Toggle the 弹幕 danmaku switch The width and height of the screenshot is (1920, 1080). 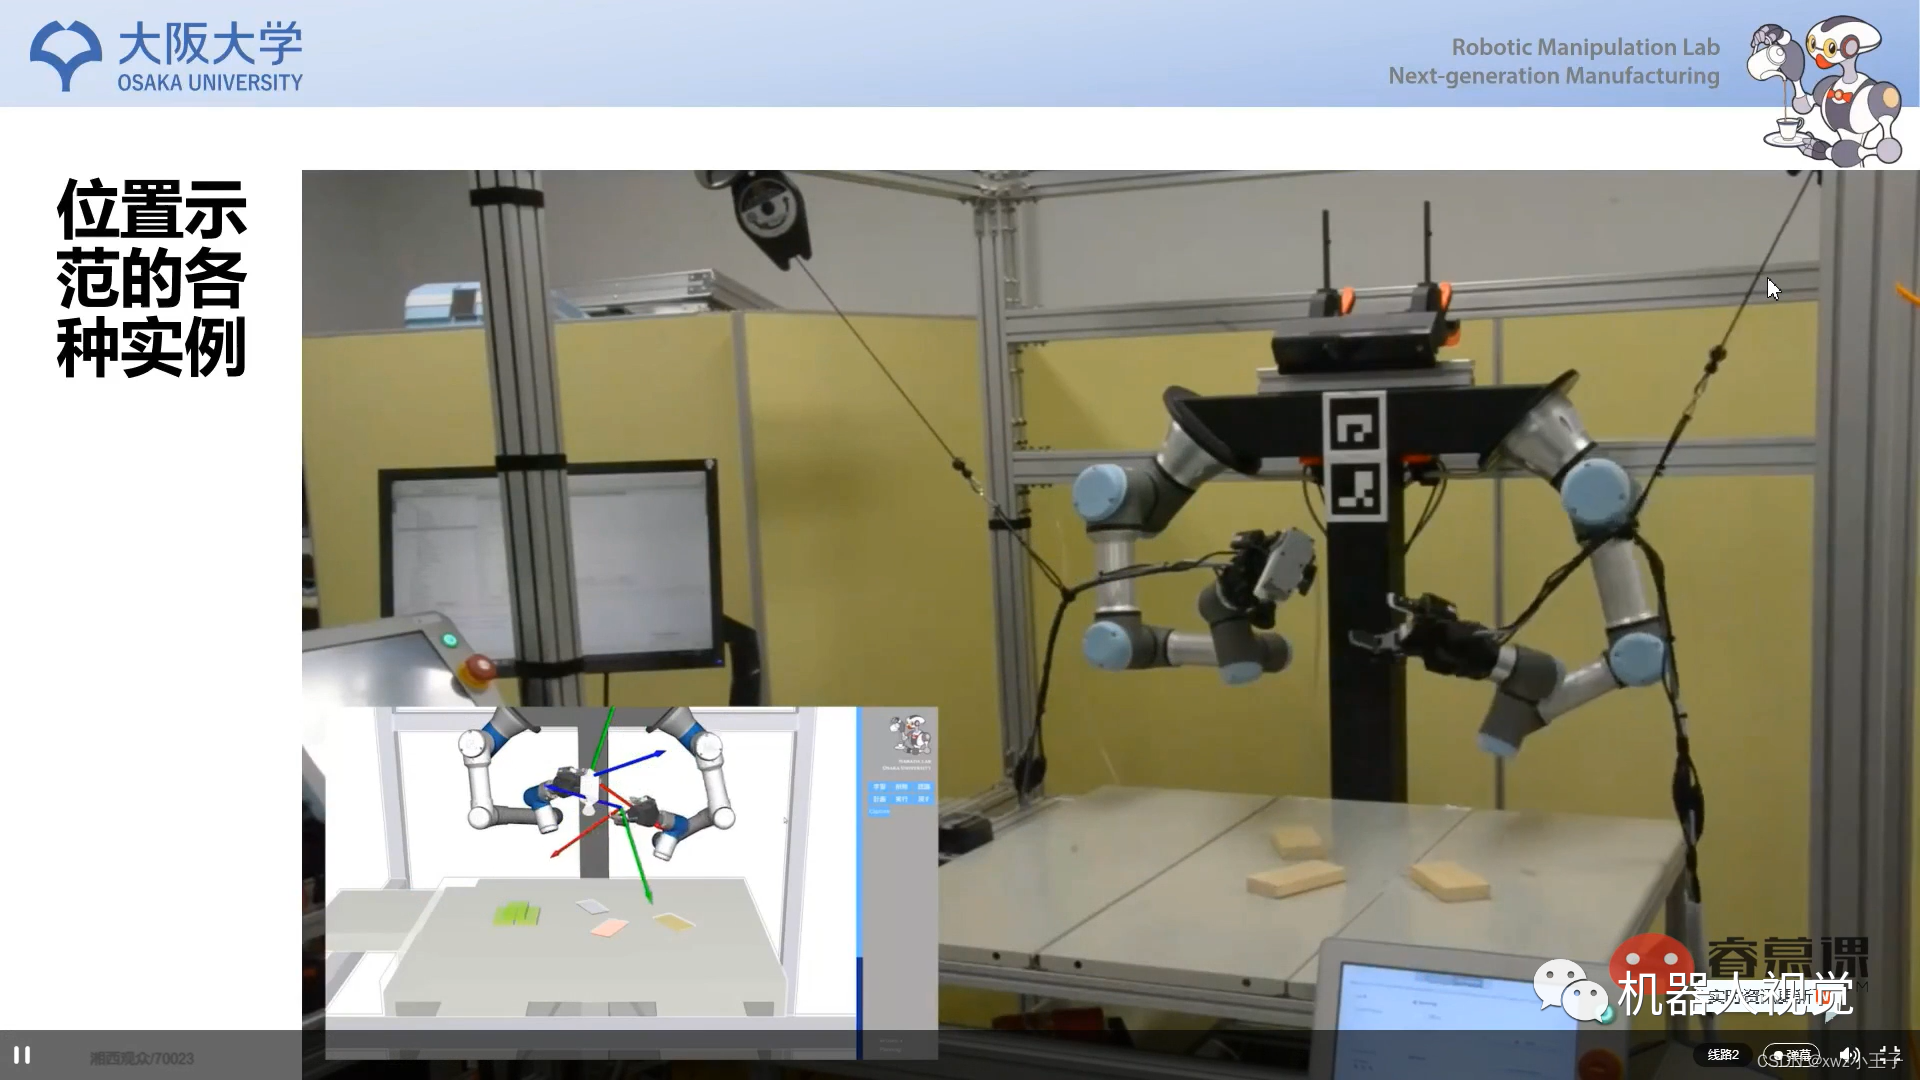[1790, 1055]
